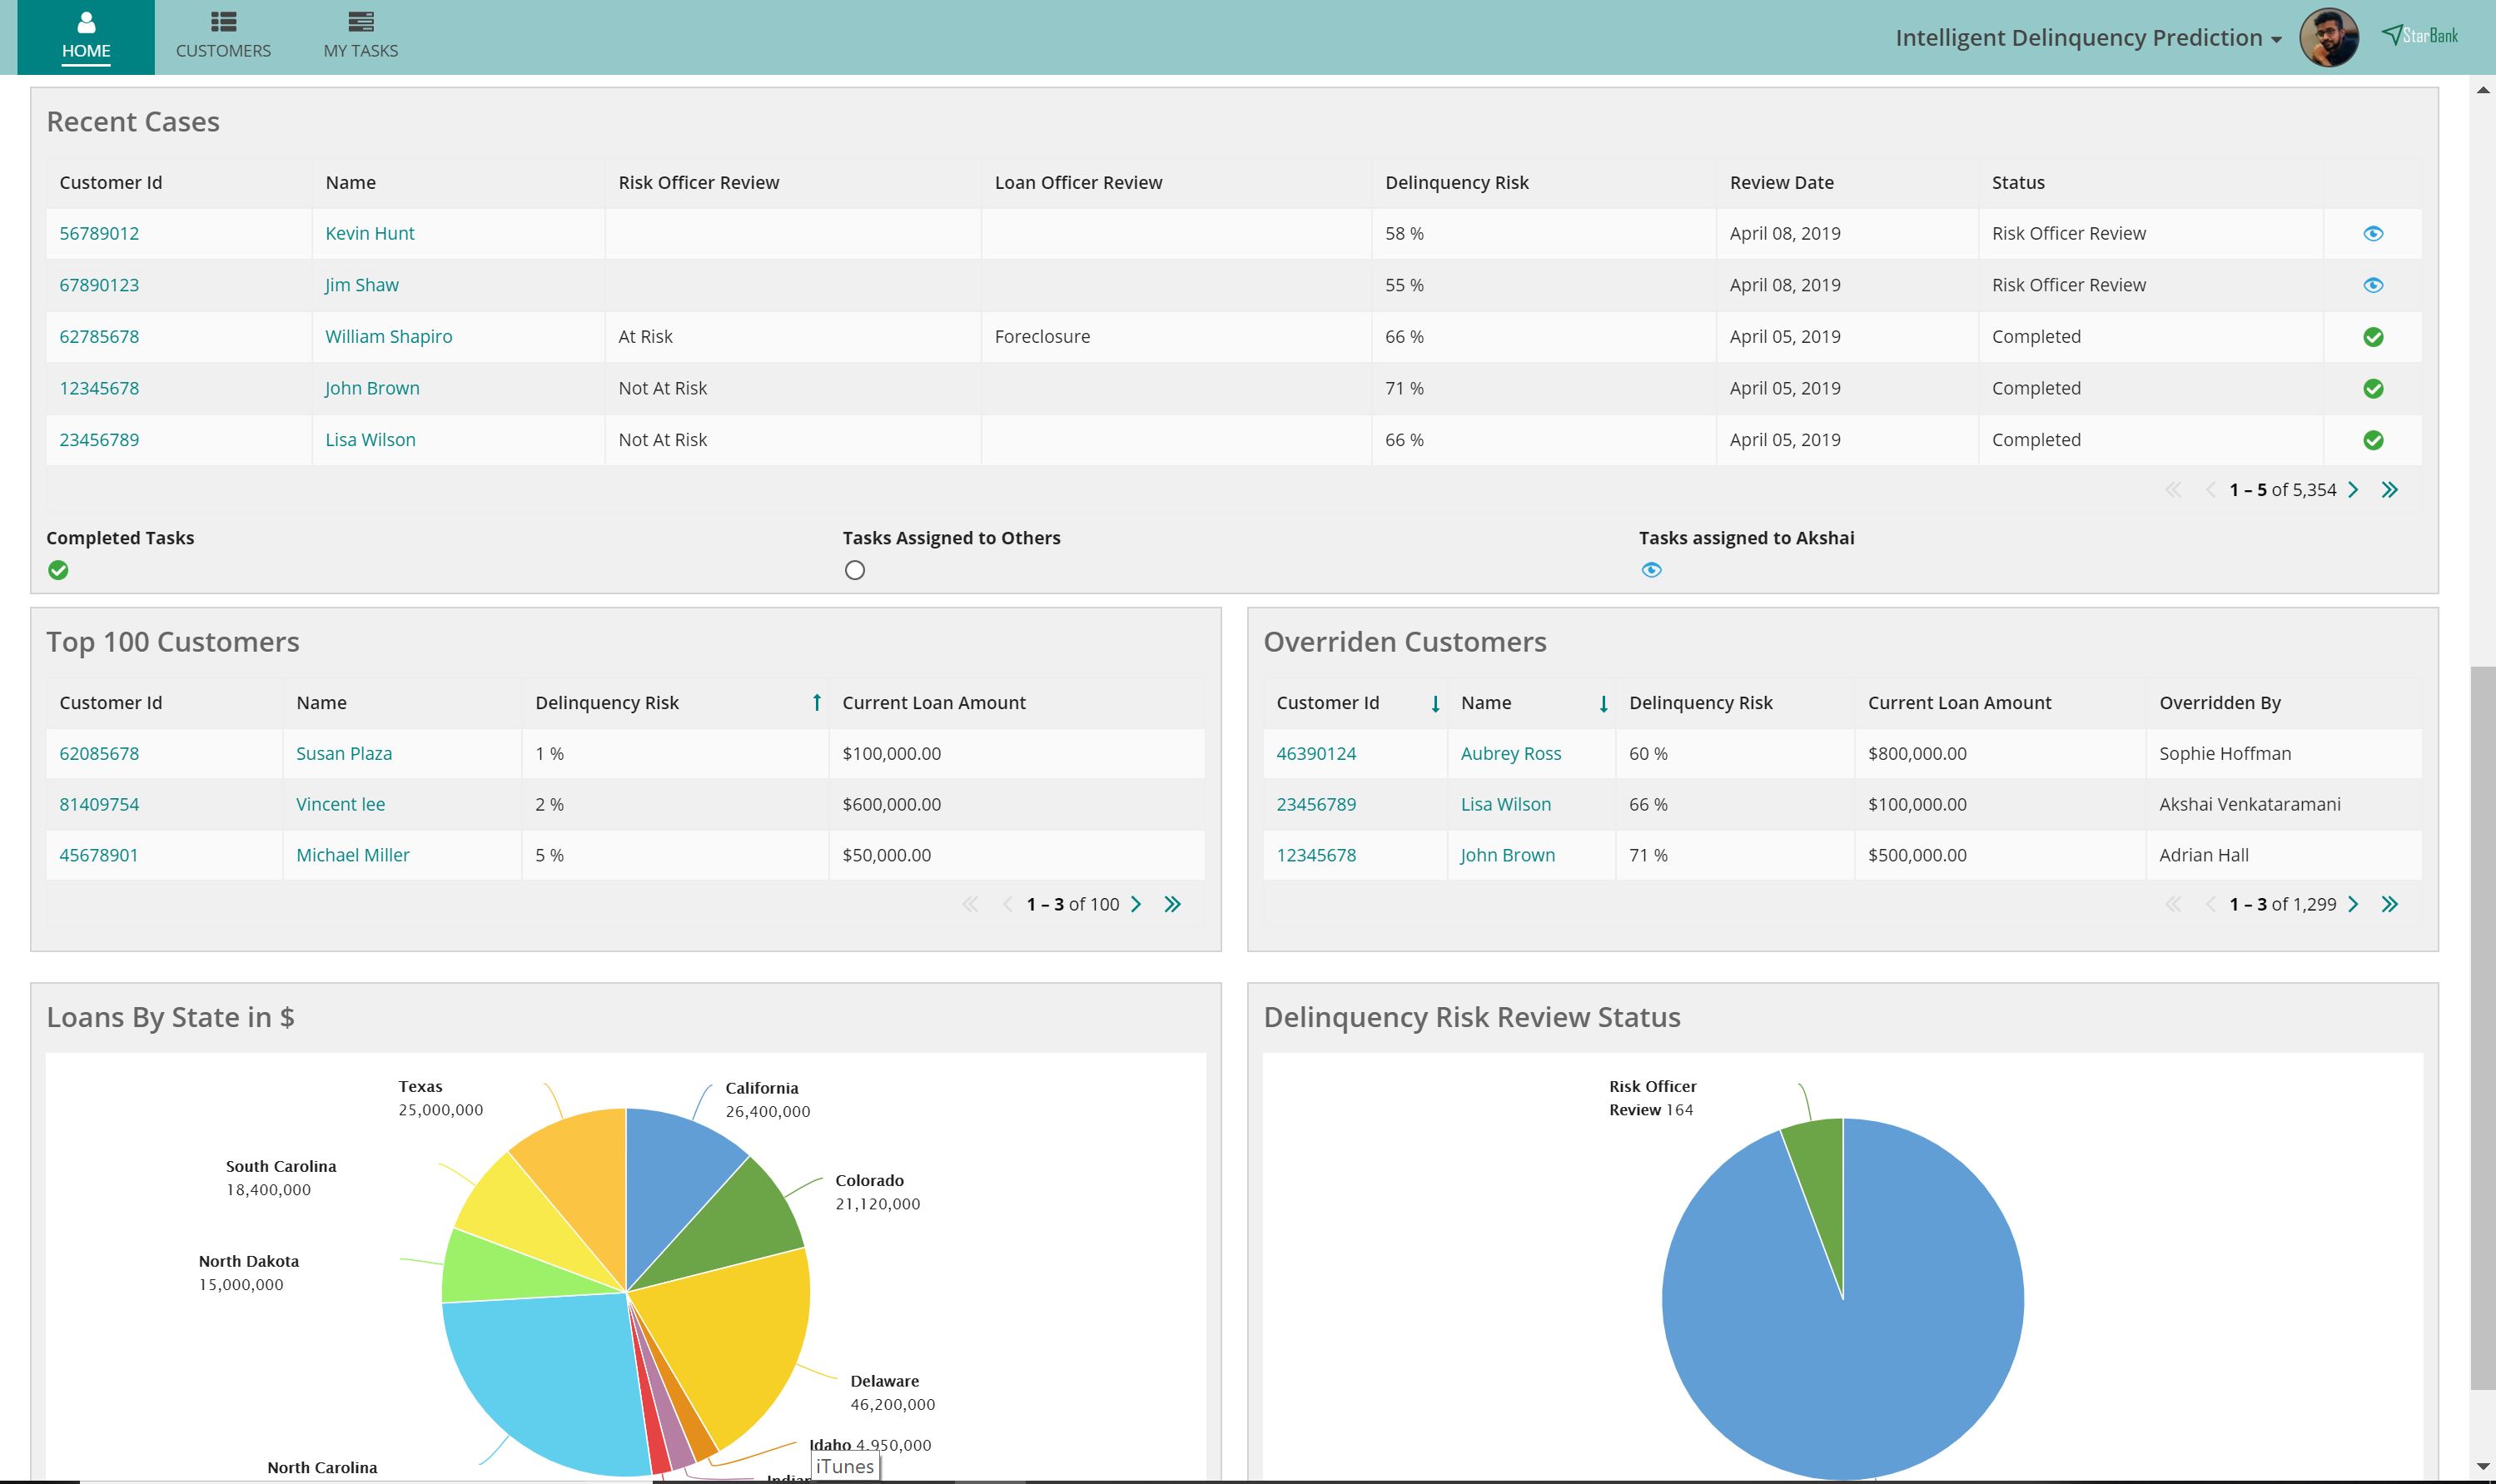Click the eye icon for Kevin Hunt's case
Viewport: 2496px width, 1484px height.
click(x=2372, y=234)
